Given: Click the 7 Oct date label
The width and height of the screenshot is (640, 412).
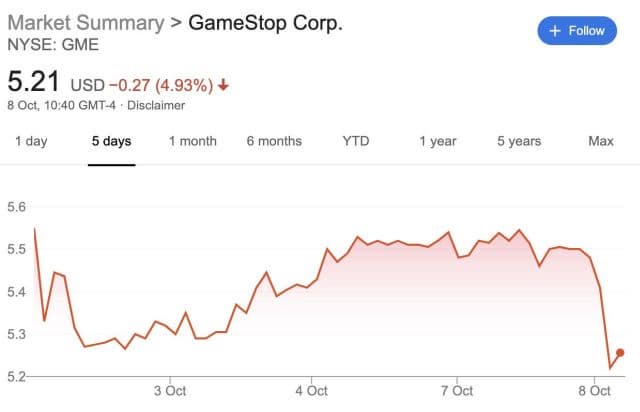Looking at the screenshot, I should (x=456, y=390).
